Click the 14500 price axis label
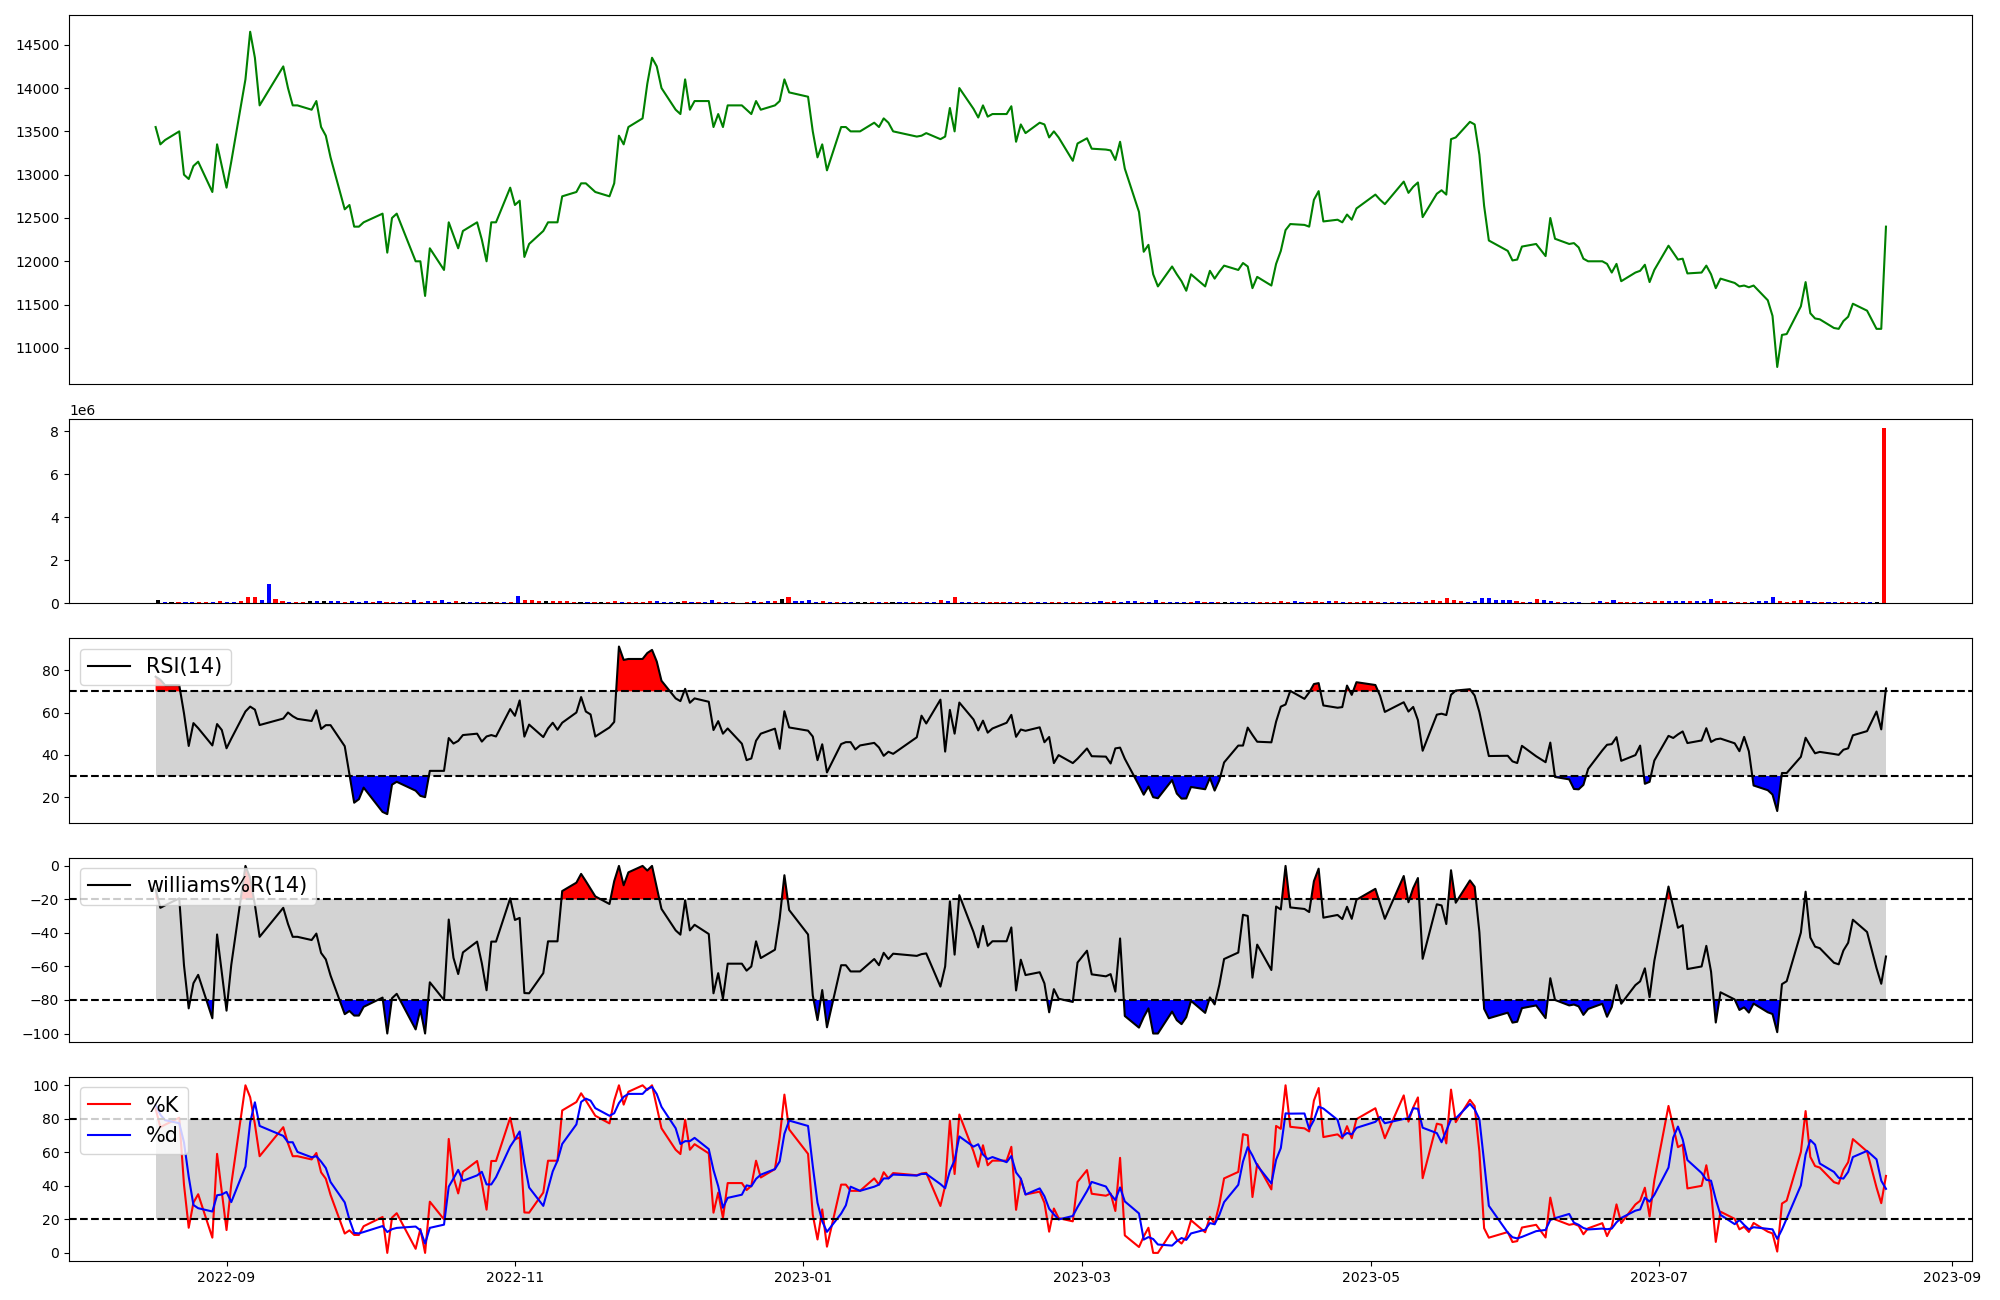 point(38,45)
